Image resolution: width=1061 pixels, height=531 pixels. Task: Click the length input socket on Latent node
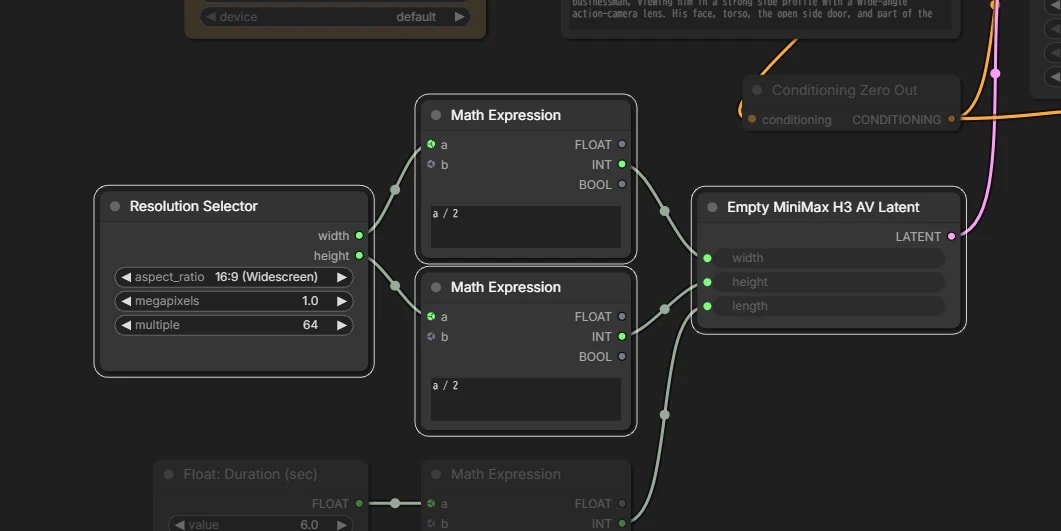click(707, 306)
